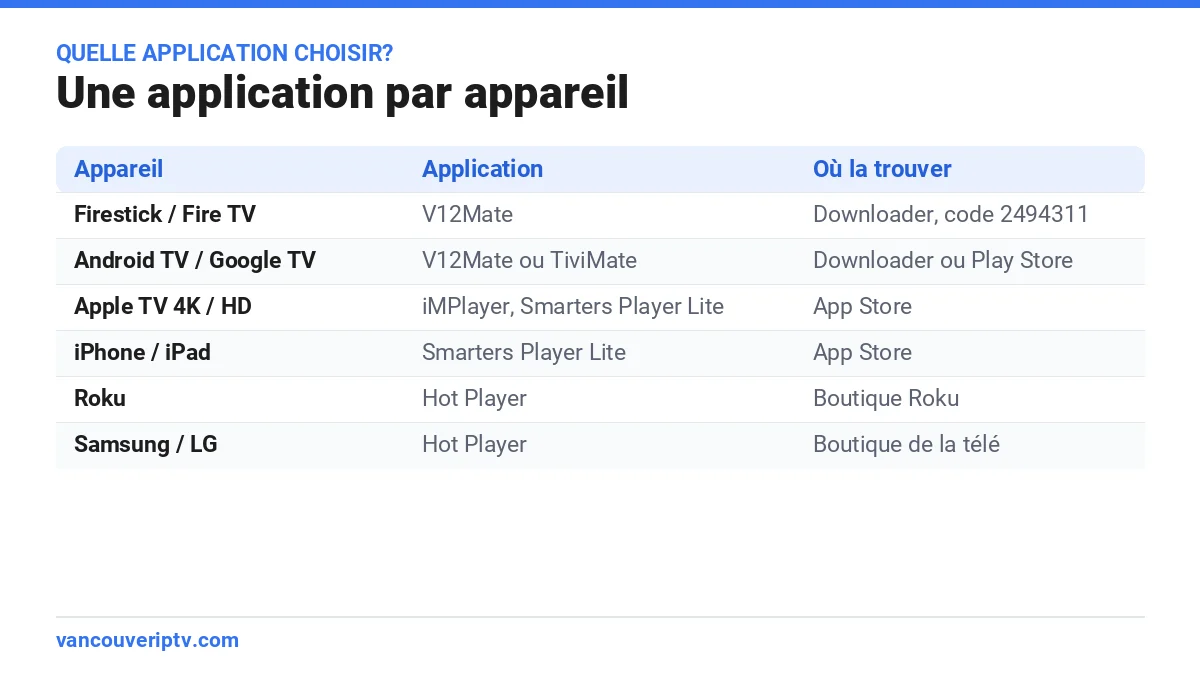
Task: Select the 'V12Mate' cell in Firestick row
Action: [x=467, y=214]
